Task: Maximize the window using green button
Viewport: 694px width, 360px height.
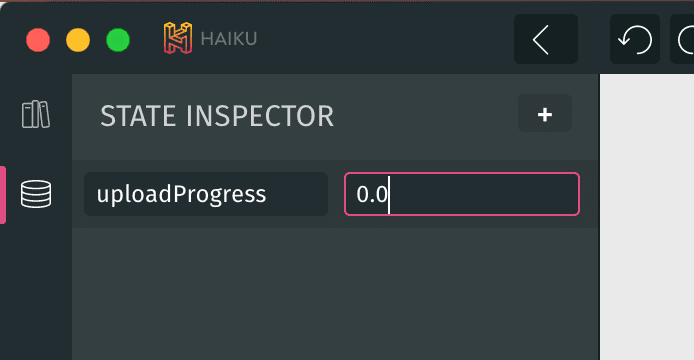Action: coord(118,40)
